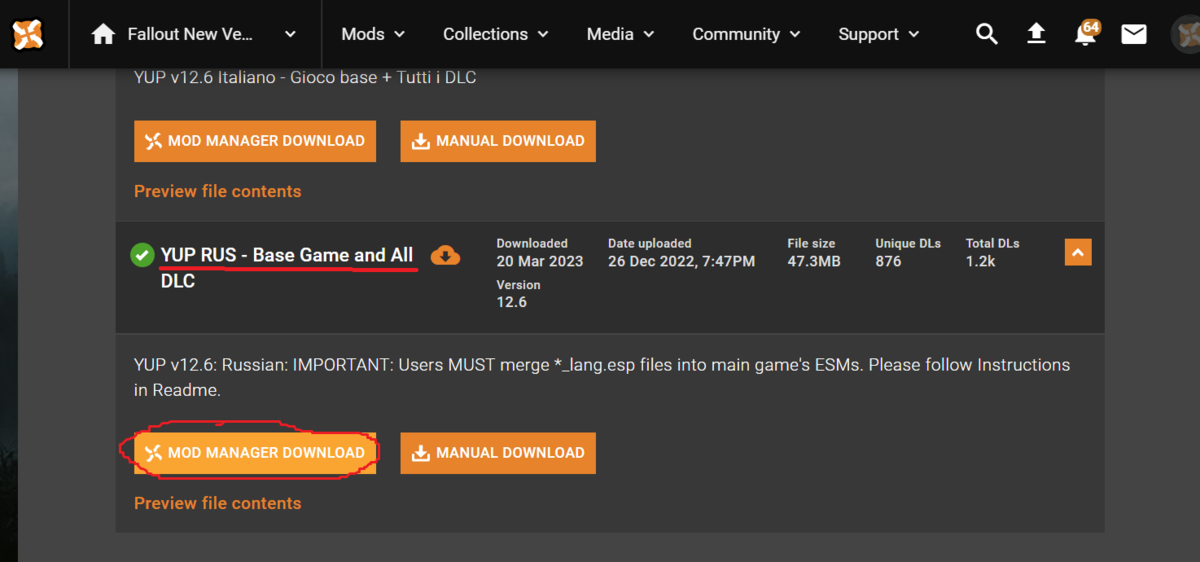
Task: Click the total DLs value 1.2k
Action: click(x=982, y=261)
